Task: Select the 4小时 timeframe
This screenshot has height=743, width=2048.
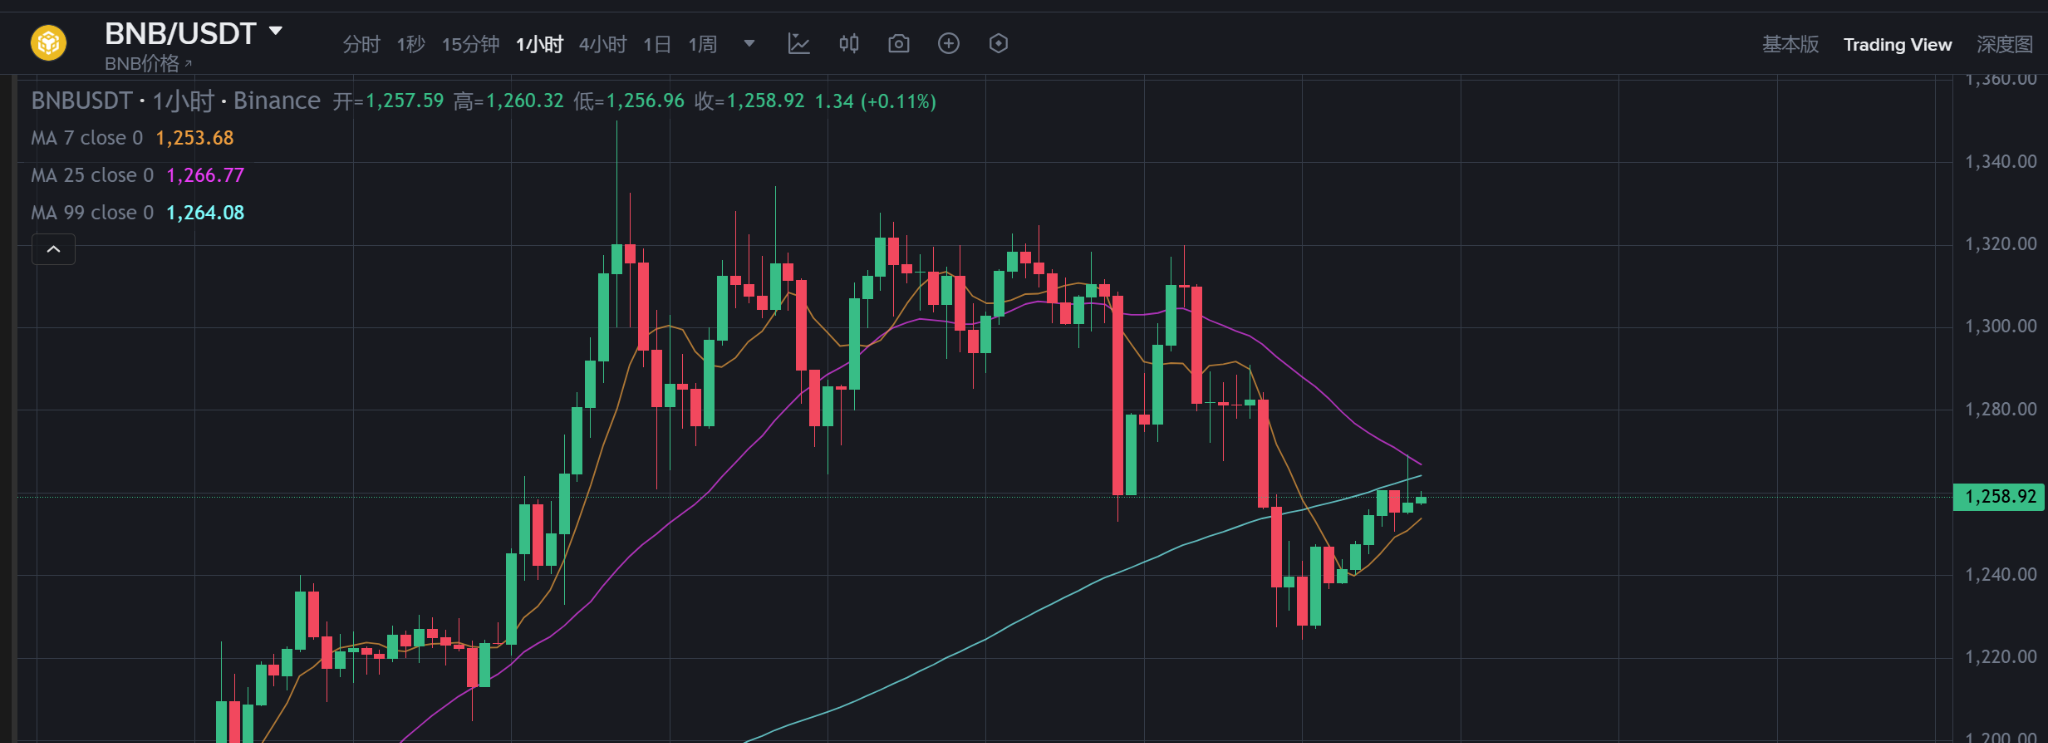Action: tap(602, 44)
